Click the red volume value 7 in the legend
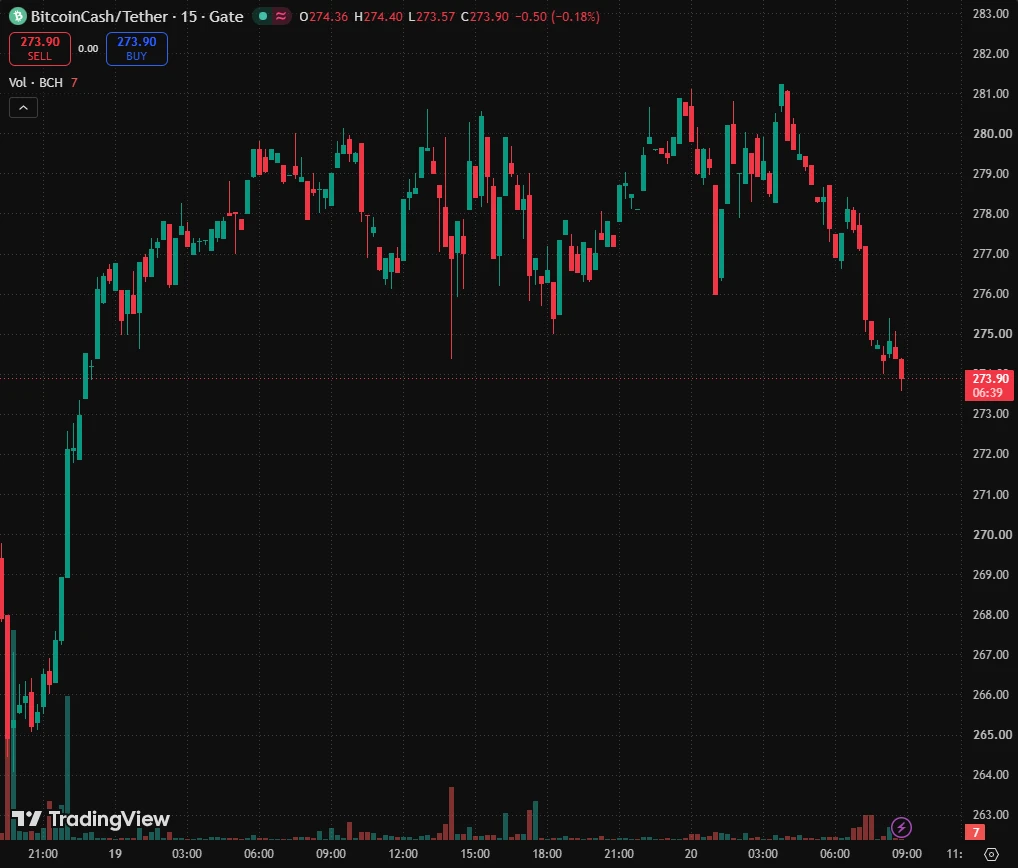This screenshot has width=1018, height=868. pos(74,82)
